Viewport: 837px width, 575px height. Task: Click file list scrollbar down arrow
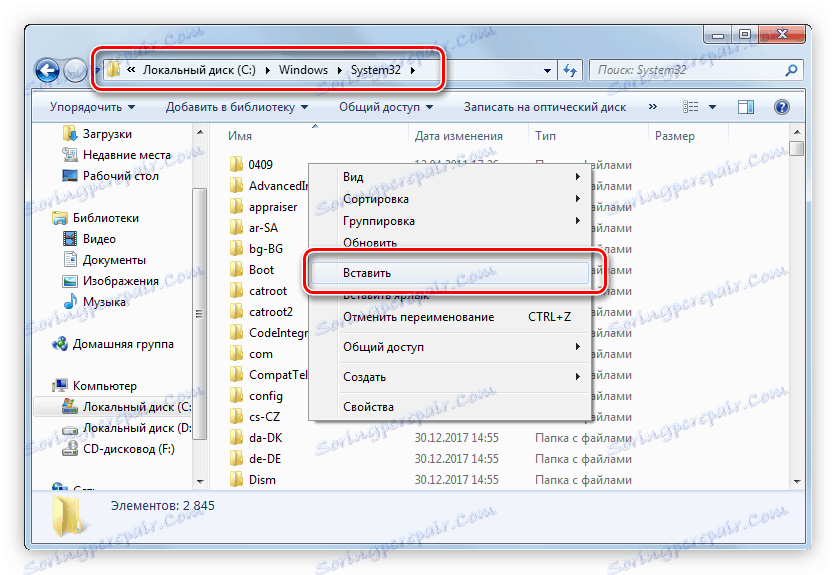(797, 481)
